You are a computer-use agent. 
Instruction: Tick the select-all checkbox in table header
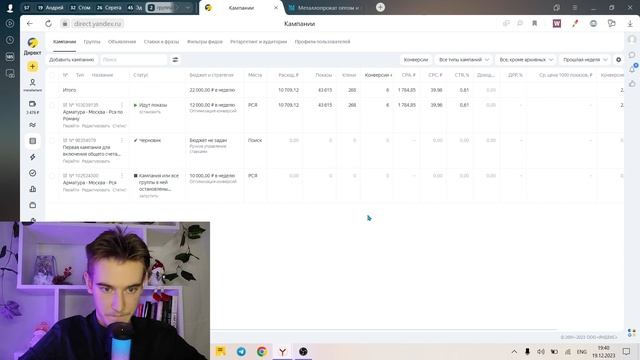pyautogui.click(x=52, y=75)
